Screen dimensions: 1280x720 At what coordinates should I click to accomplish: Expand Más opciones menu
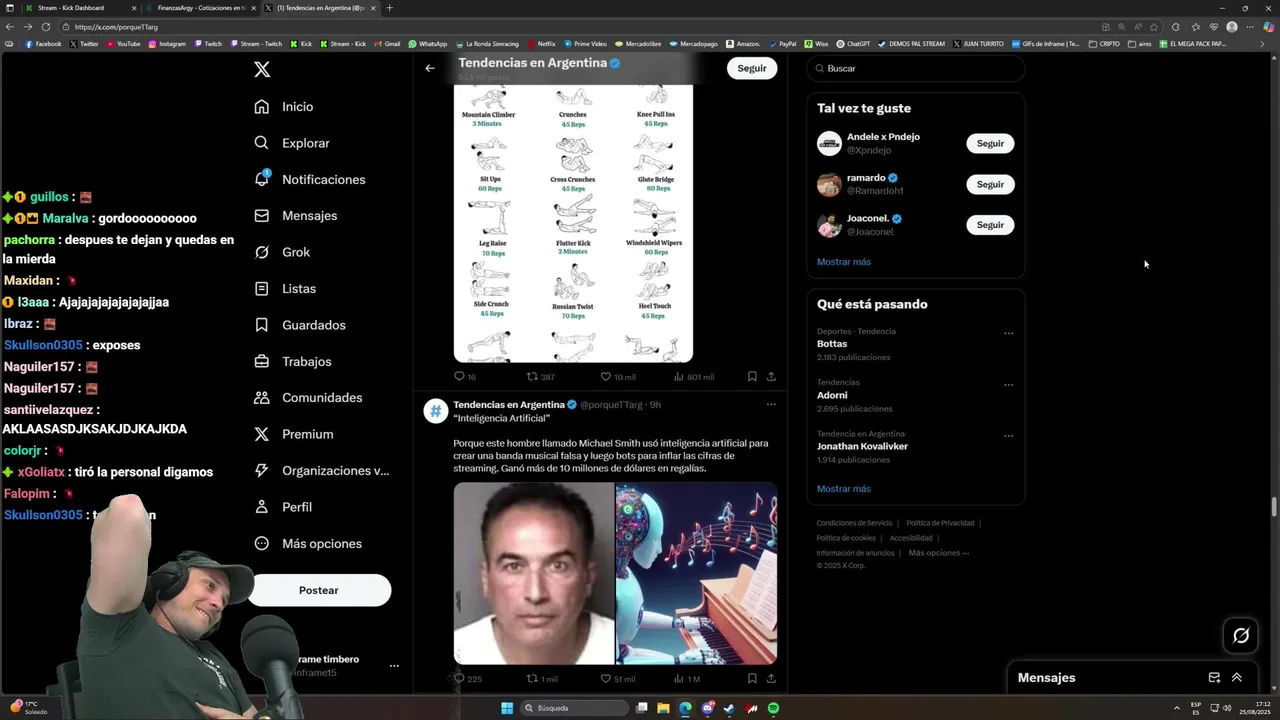tap(308, 543)
